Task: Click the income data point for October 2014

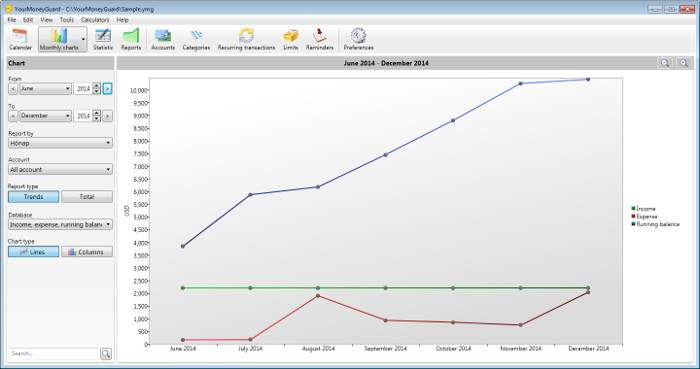Action: (x=453, y=288)
